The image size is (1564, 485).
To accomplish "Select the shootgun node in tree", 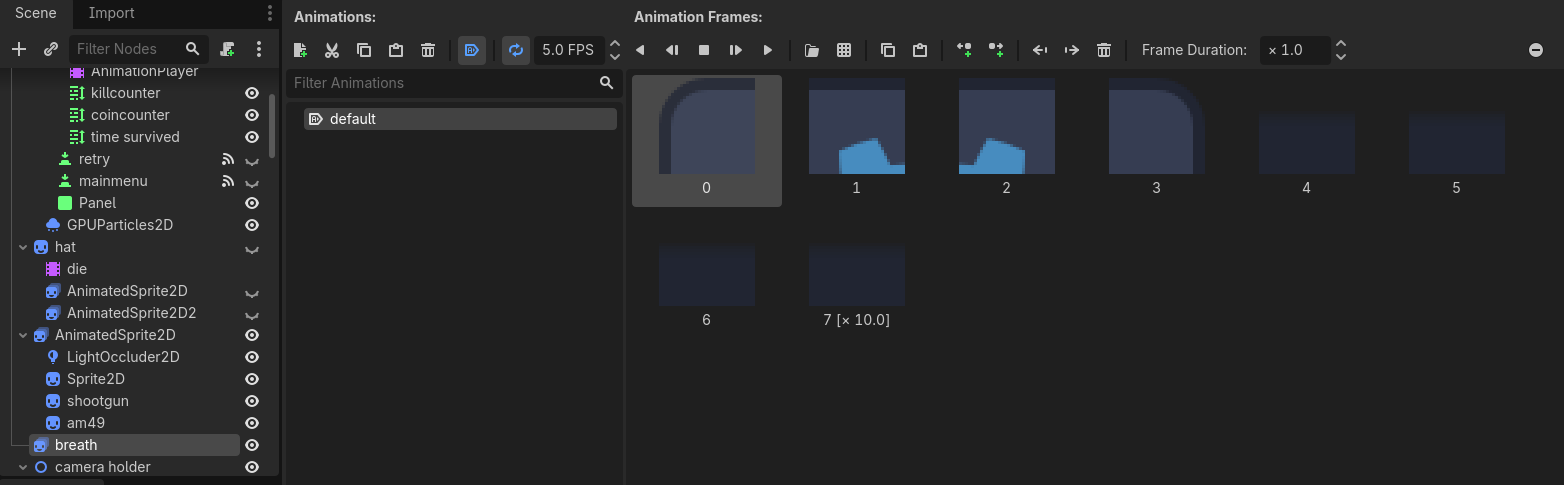I will (98, 401).
